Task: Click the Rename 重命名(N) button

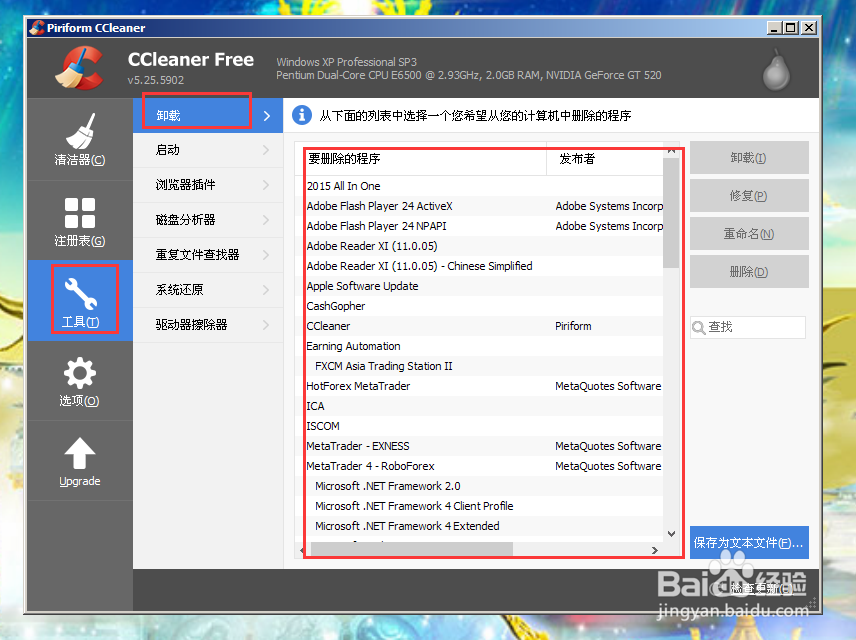Action: pyautogui.click(x=749, y=234)
